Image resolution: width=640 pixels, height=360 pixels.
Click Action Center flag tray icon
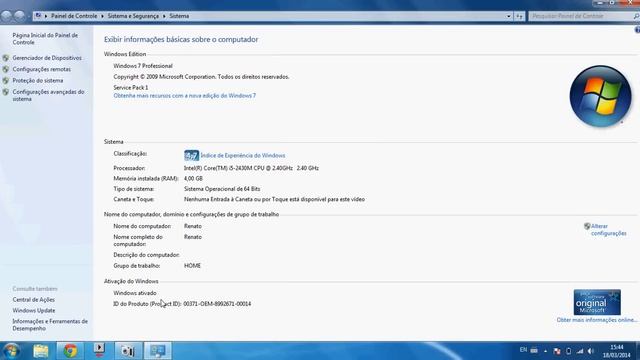(557, 351)
